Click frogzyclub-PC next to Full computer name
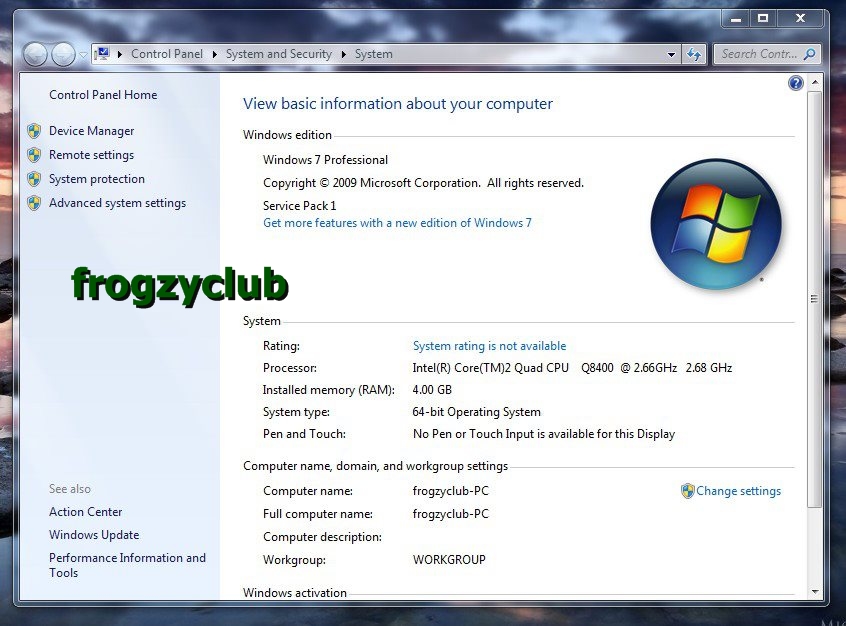 [x=451, y=514]
